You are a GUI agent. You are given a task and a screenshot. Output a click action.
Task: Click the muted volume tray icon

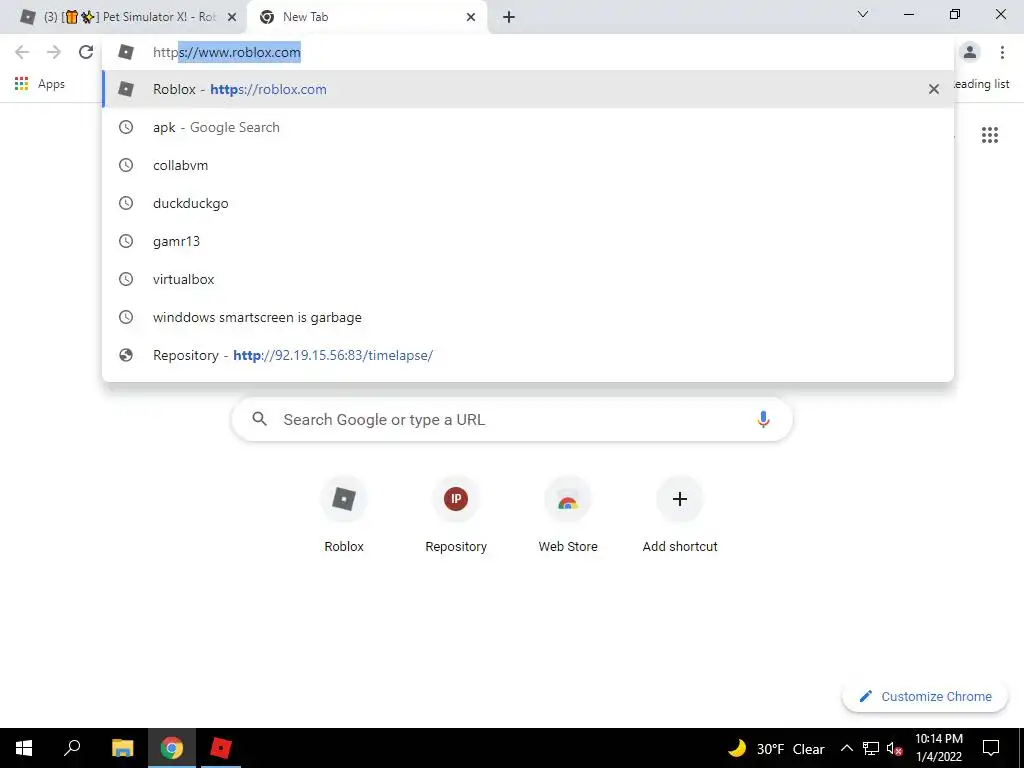point(894,748)
